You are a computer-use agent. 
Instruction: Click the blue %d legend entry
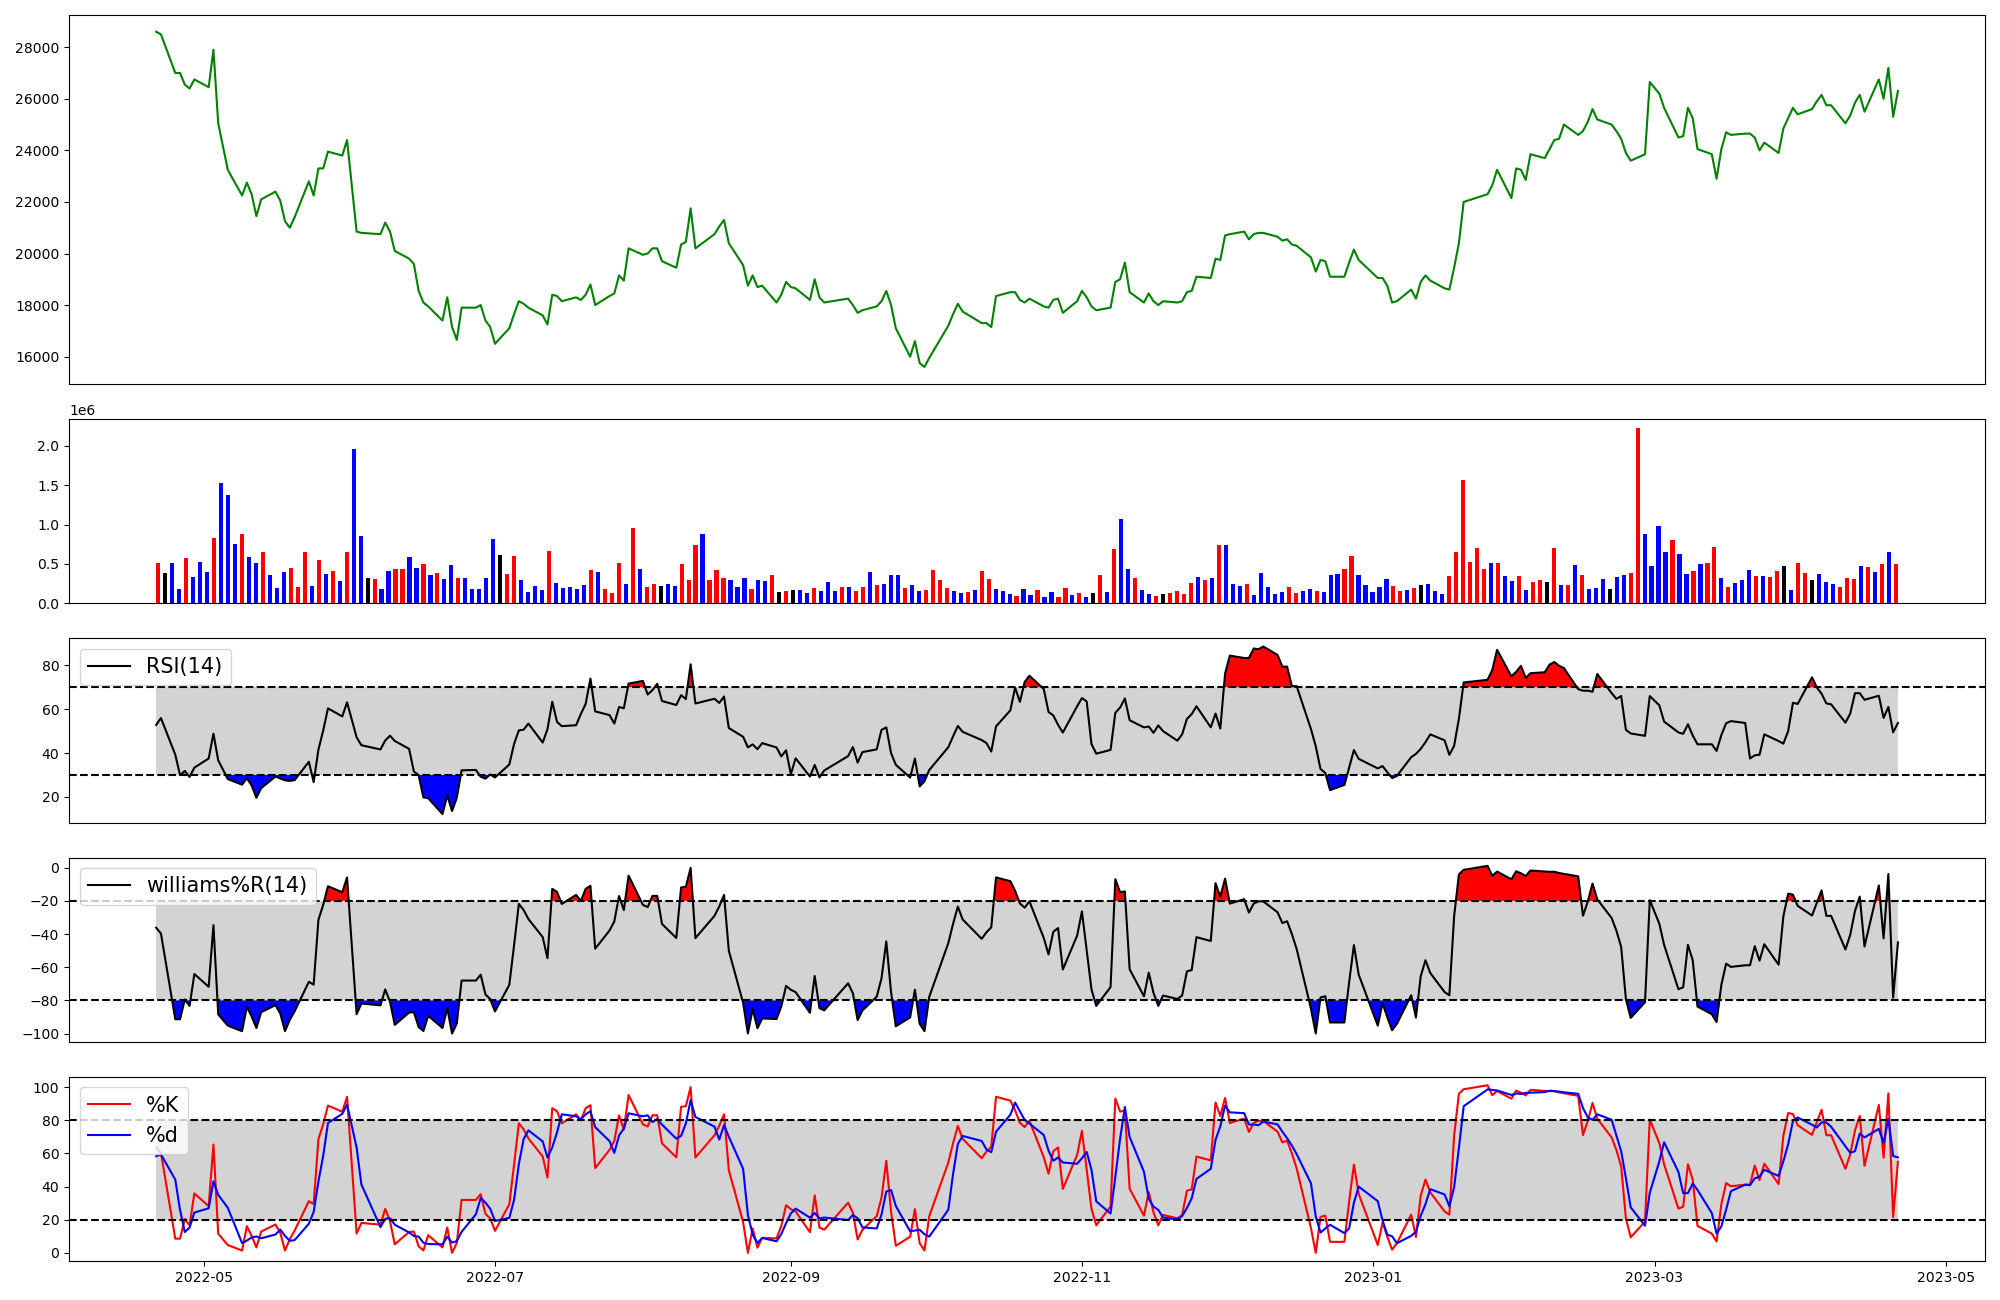(x=162, y=1135)
